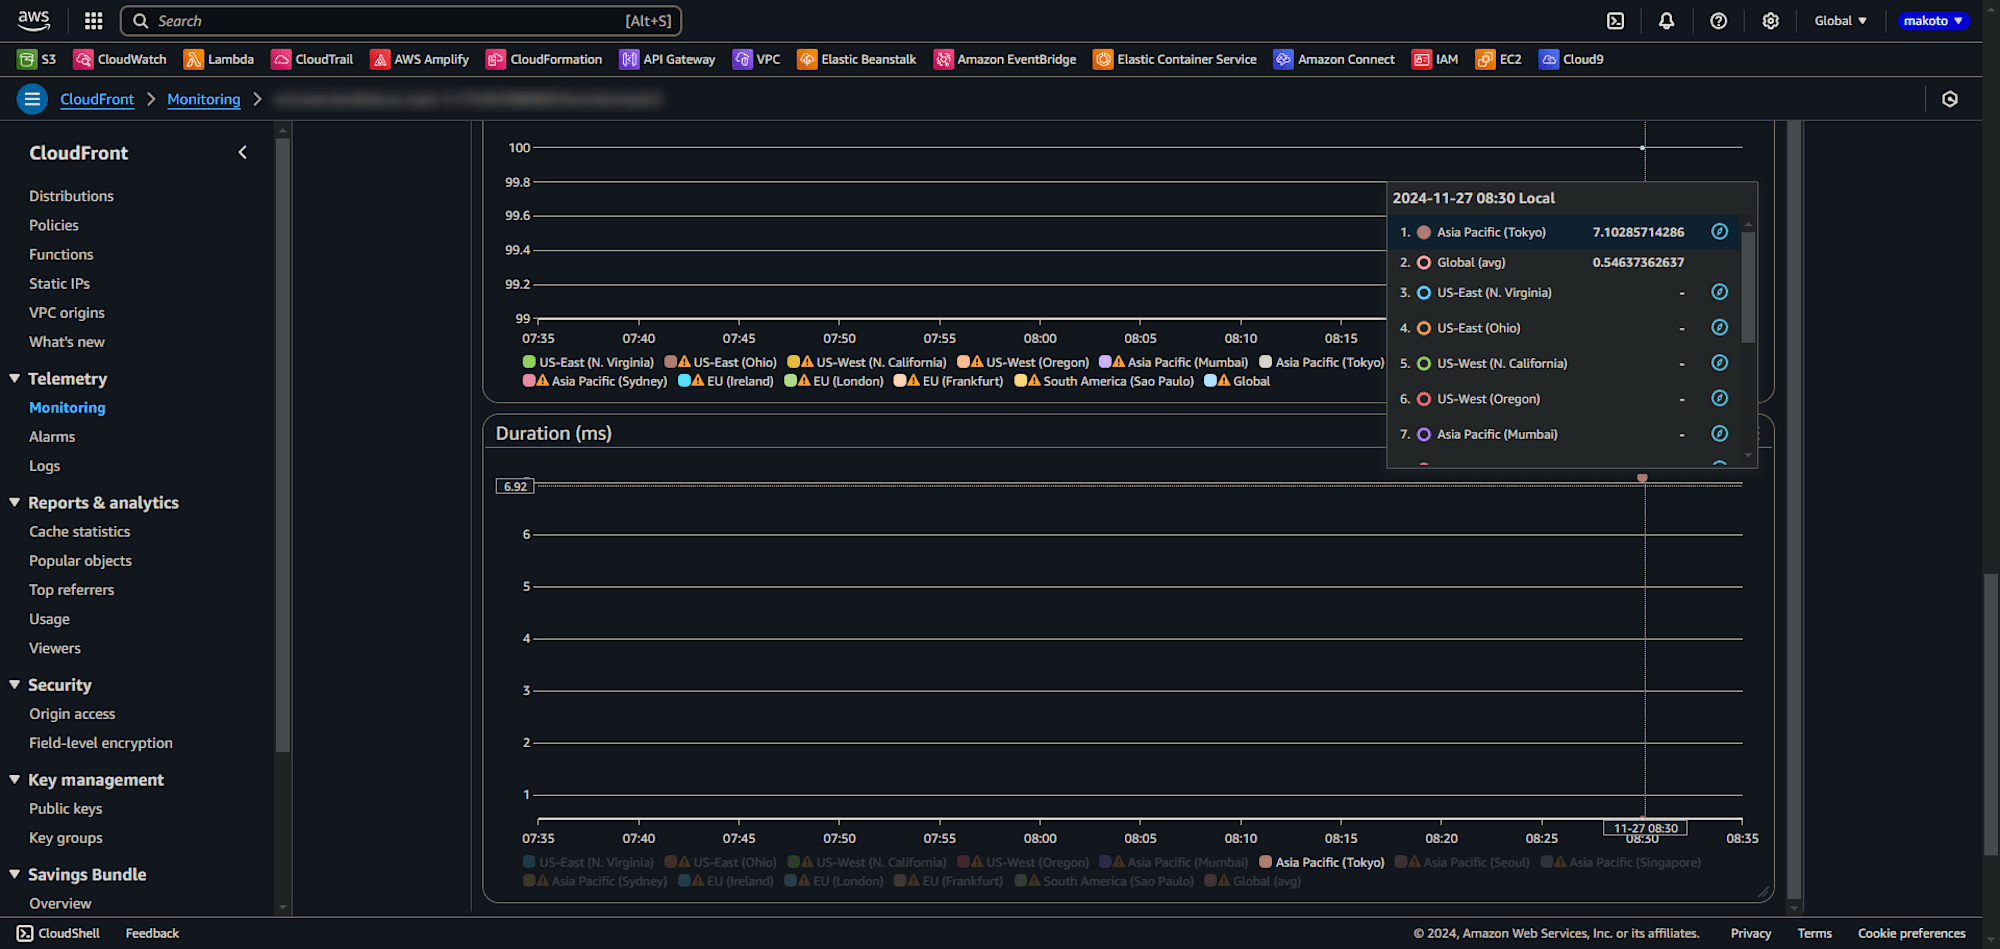Open the AWS home logo
Image resolution: width=2000 pixels, height=949 pixels.
(34, 20)
